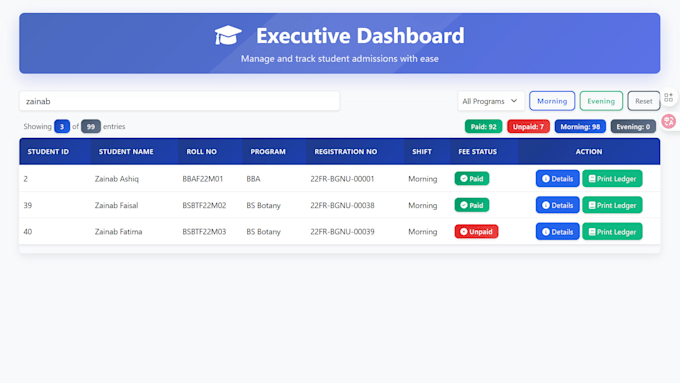Open Details for Zainab Ashiq
The width and height of the screenshot is (680, 383).
pos(557,179)
